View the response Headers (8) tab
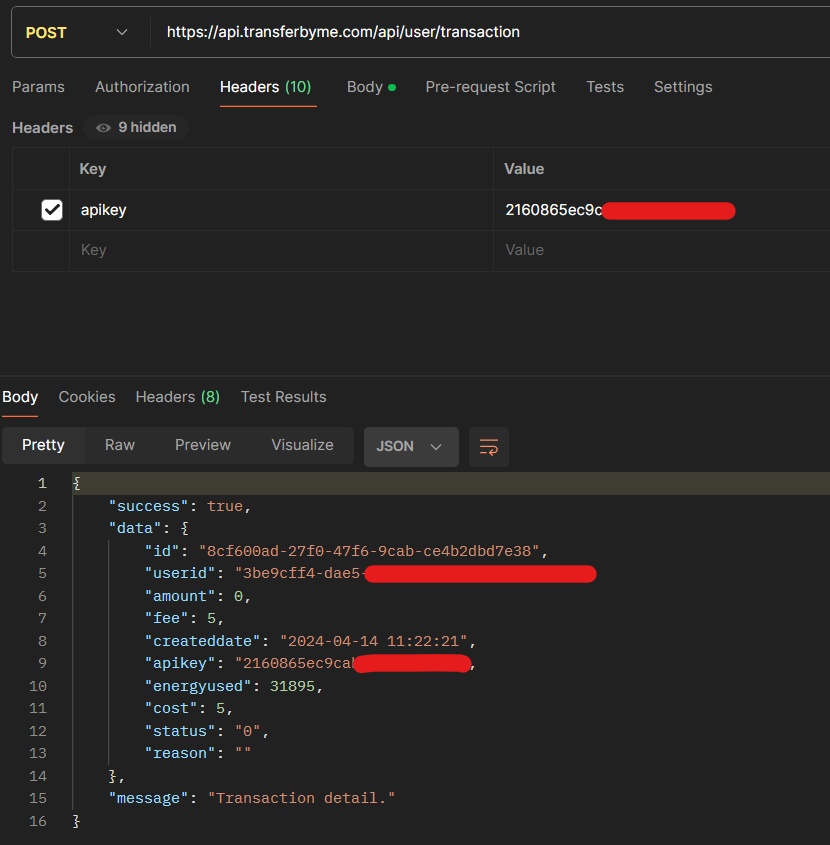 pyautogui.click(x=177, y=397)
